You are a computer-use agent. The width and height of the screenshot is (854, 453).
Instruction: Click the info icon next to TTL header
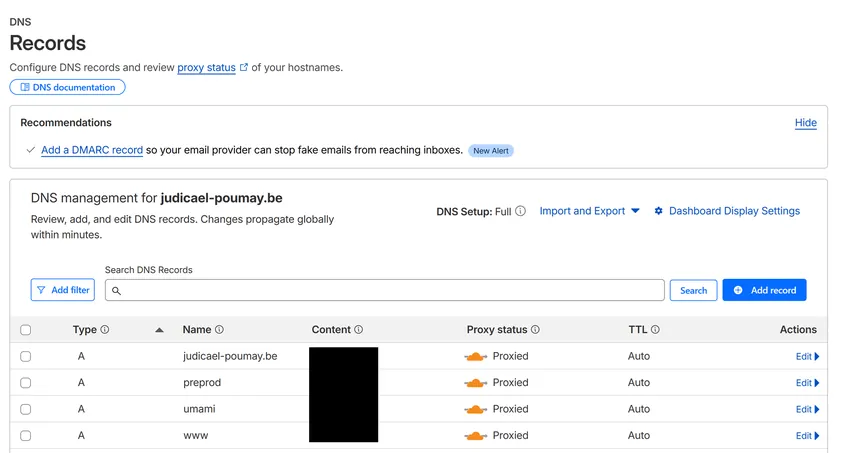[x=655, y=329]
